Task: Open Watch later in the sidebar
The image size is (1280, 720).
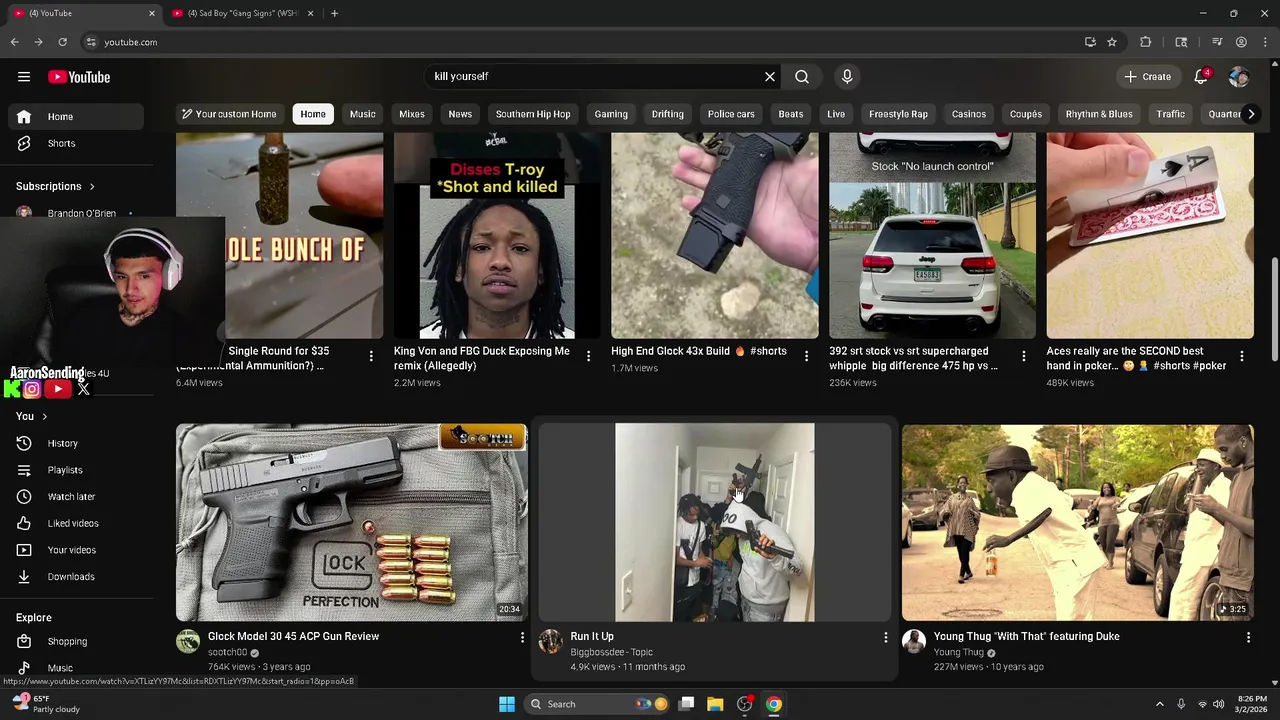Action: (76, 497)
